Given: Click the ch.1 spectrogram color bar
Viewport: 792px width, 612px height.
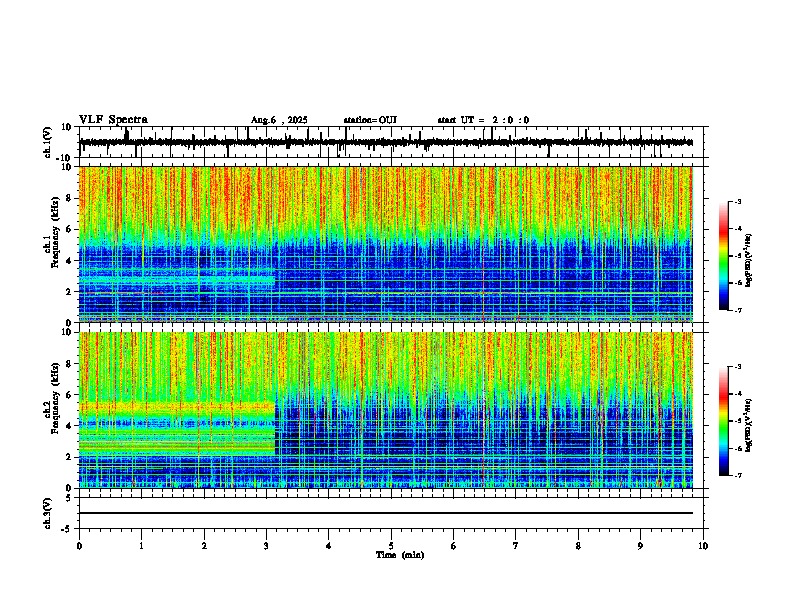Looking at the screenshot, I should pos(723,256).
